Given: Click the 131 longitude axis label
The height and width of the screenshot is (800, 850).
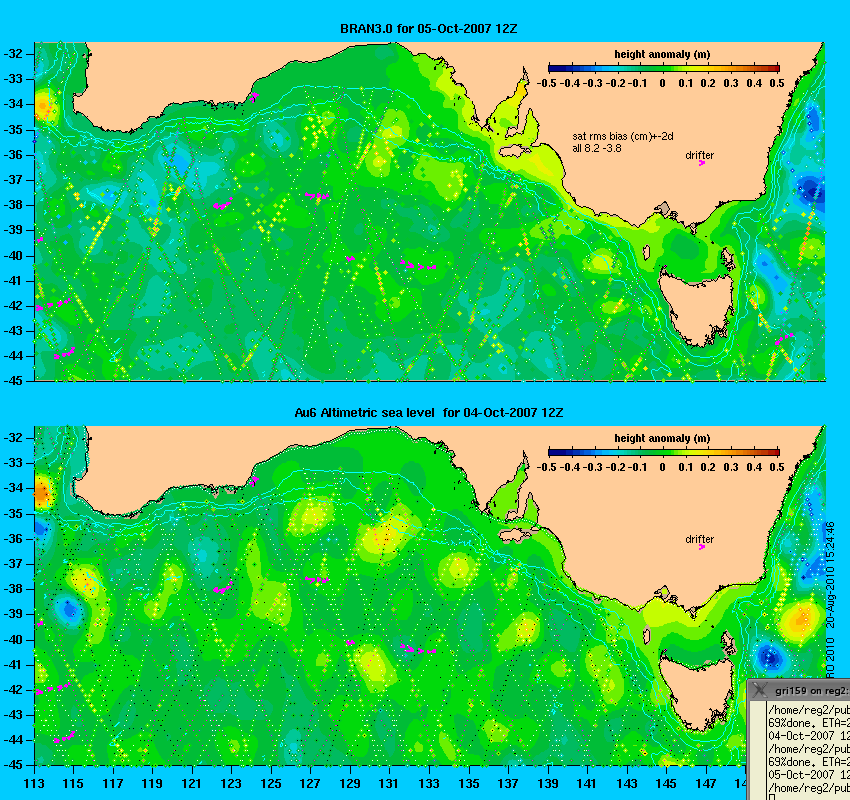Looking at the screenshot, I should [x=390, y=783].
